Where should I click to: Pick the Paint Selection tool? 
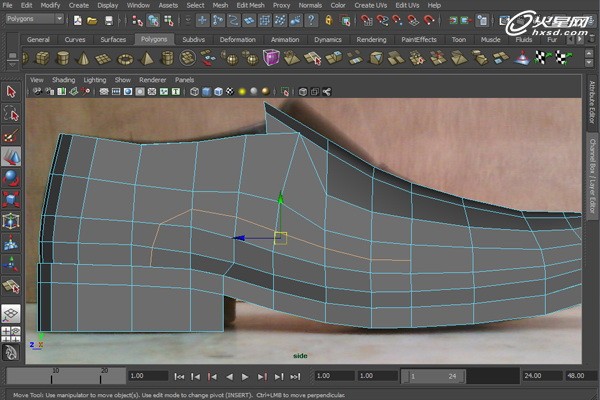click(x=11, y=136)
